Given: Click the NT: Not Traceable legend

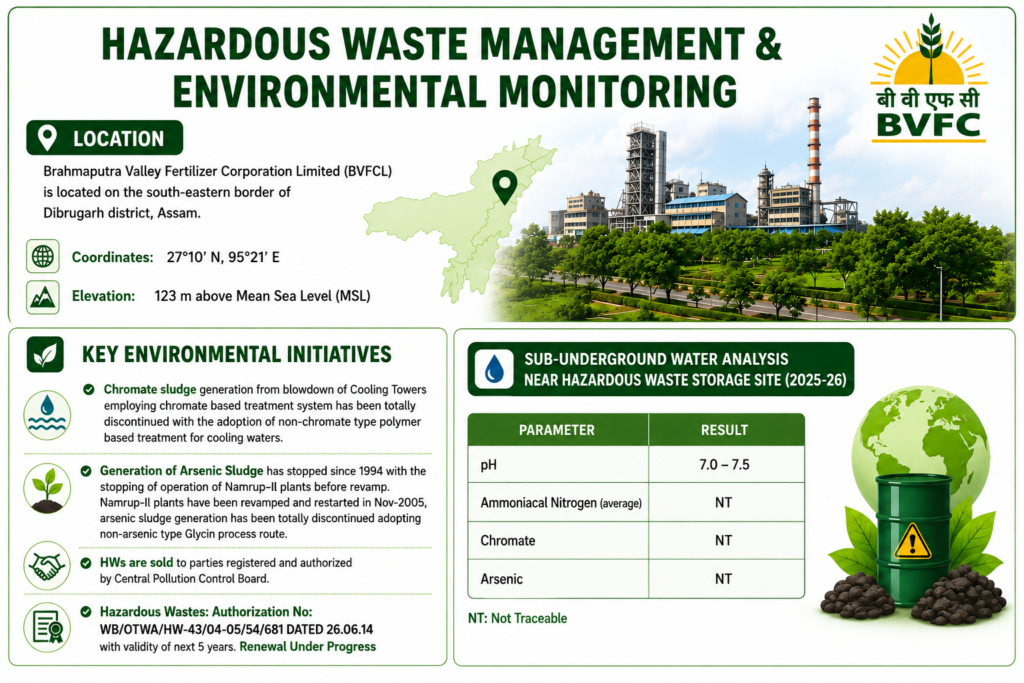Looking at the screenshot, I should pos(517,618).
